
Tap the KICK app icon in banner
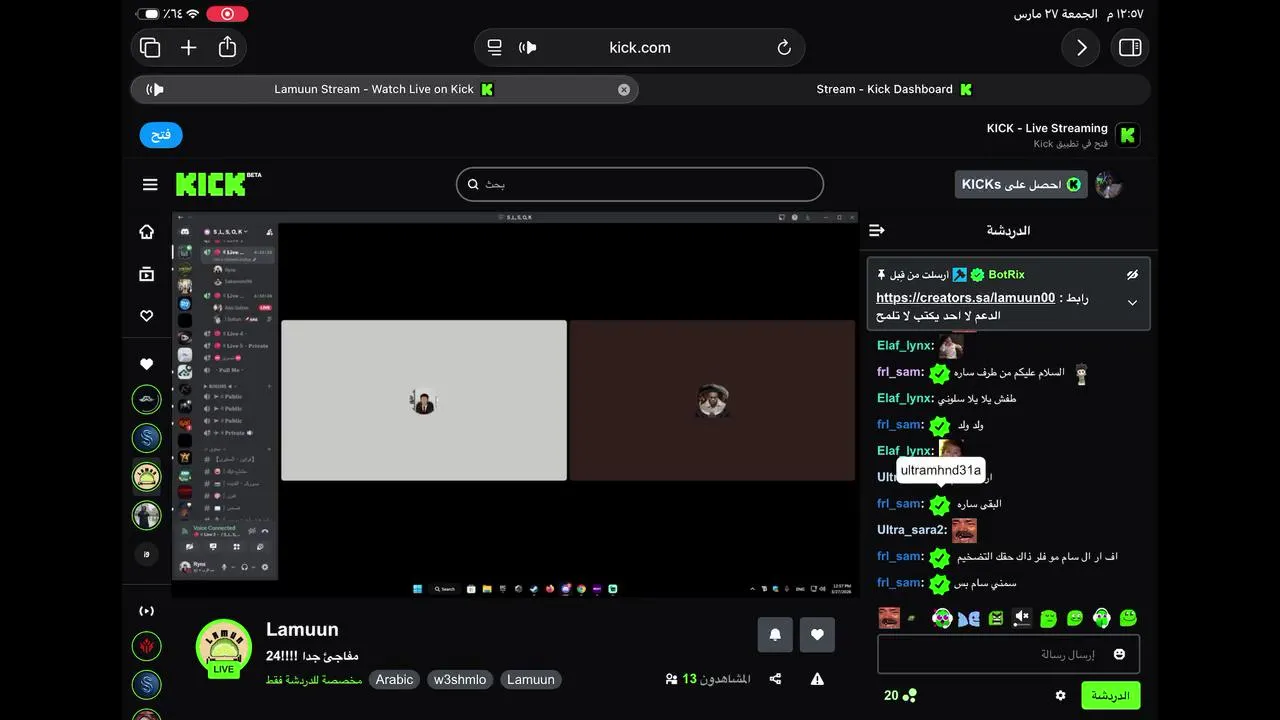[1128, 135]
